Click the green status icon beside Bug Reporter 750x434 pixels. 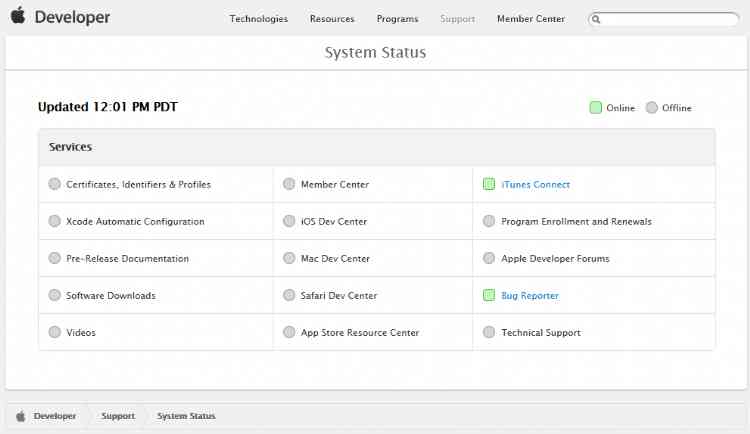(x=489, y=295)
